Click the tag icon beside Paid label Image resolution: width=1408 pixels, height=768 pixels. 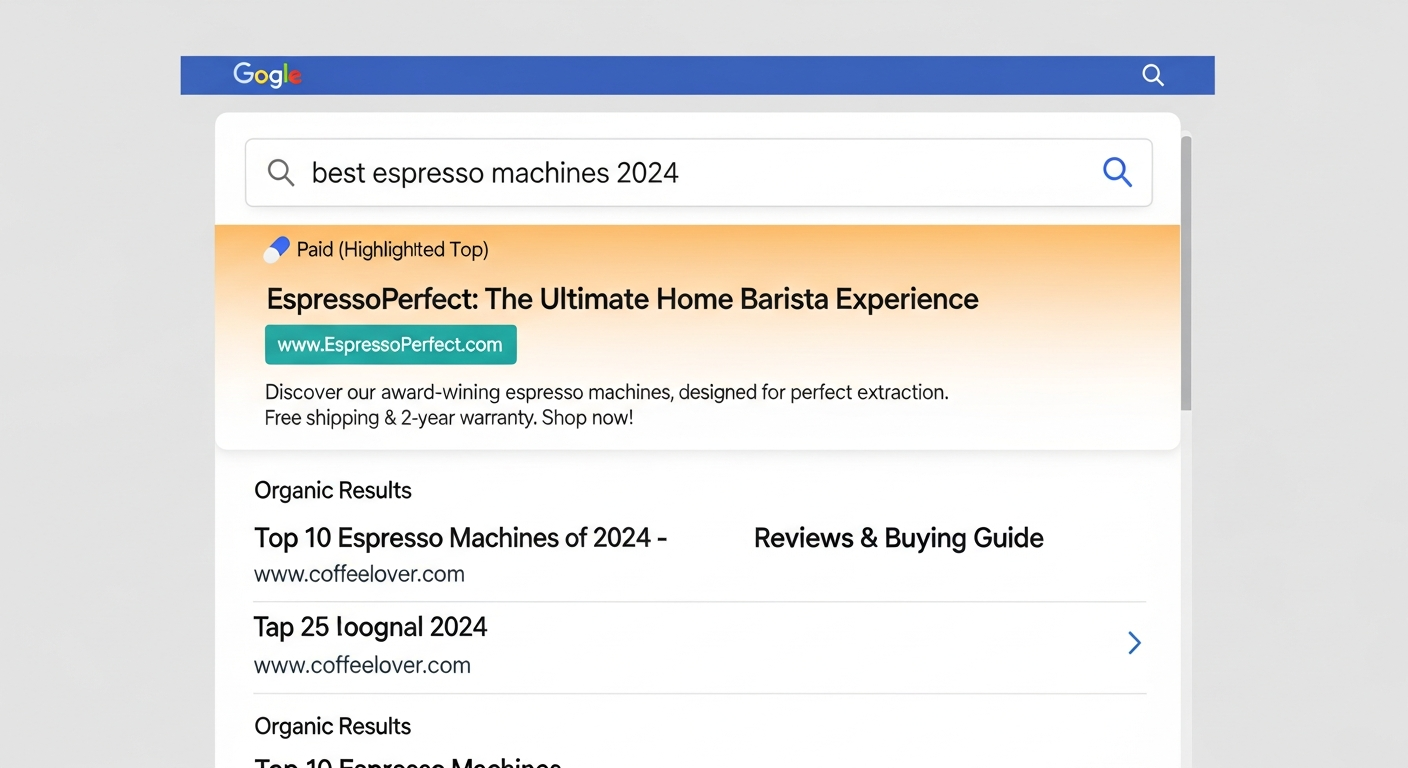pos(276,250)
